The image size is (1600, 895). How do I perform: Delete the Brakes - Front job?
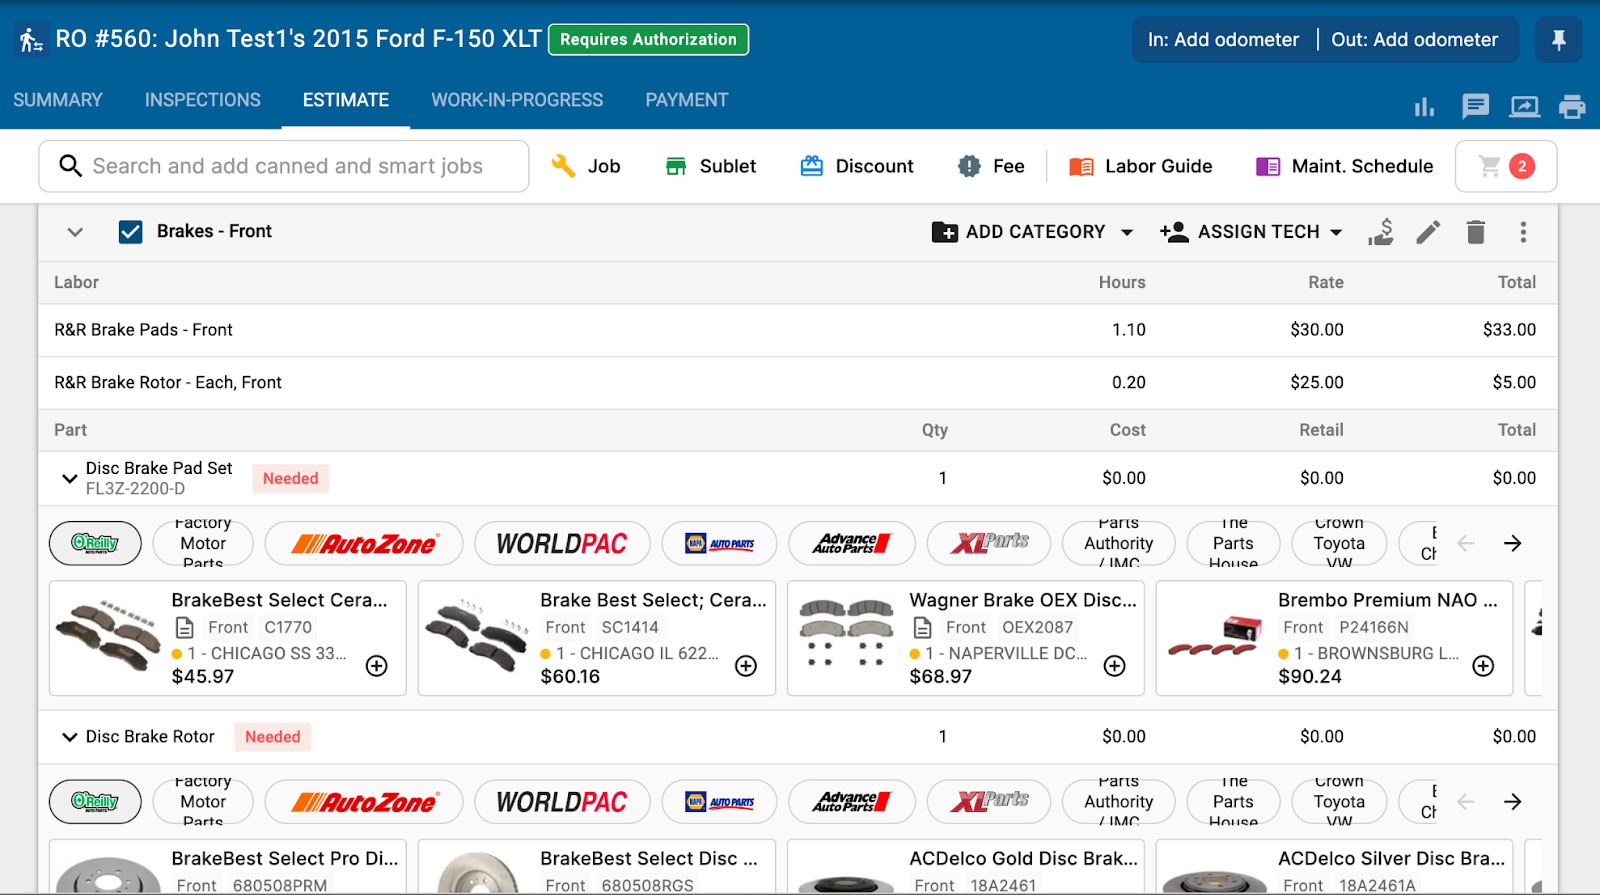pos(1475,232)
